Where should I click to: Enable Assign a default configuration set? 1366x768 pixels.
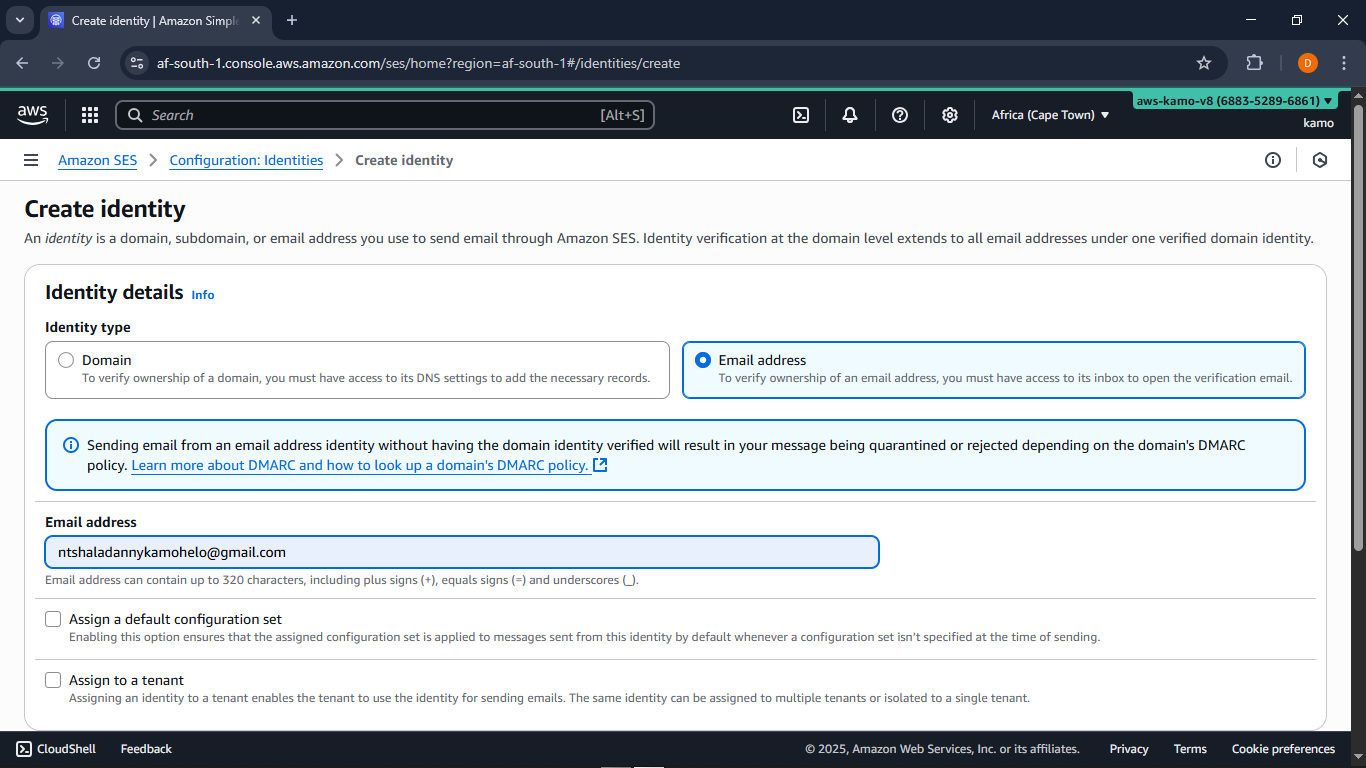pos(53,619)
